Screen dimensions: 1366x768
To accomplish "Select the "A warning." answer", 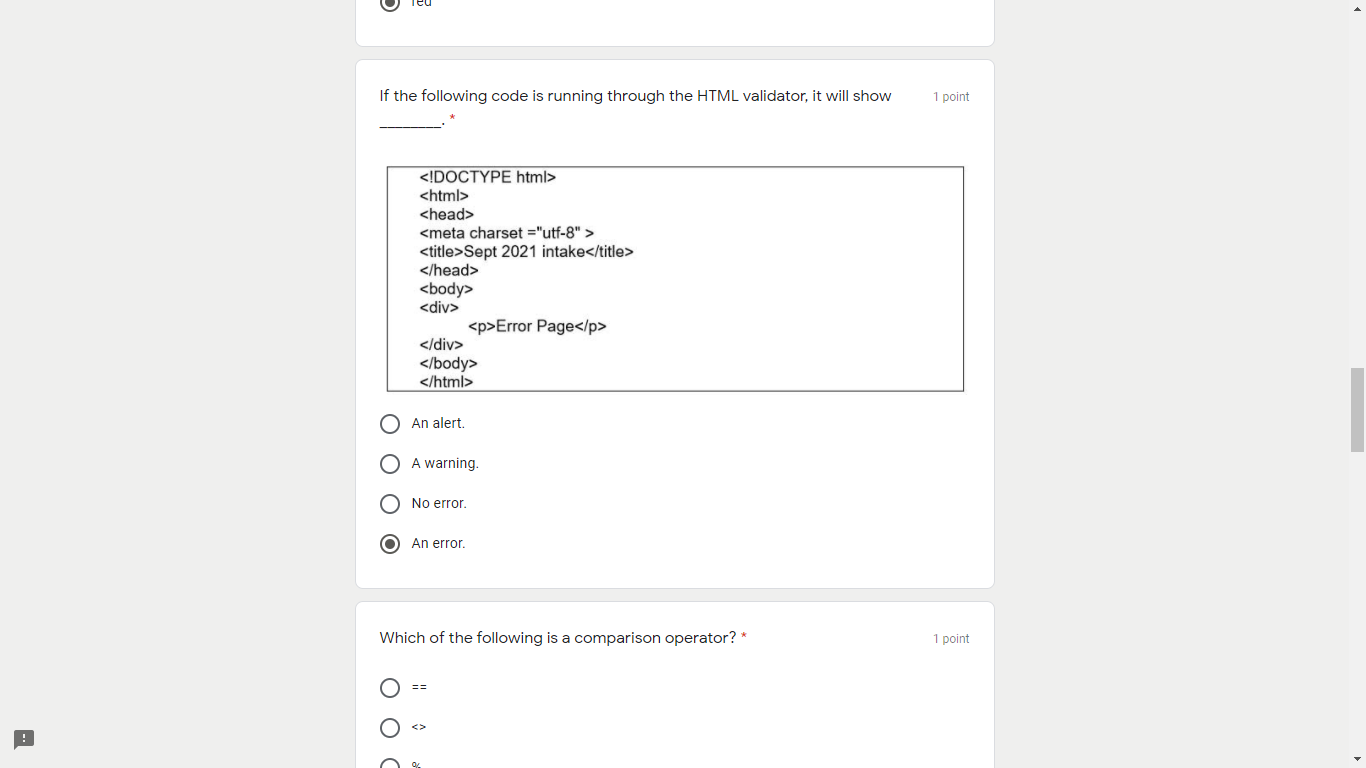I will click(390, 463).
